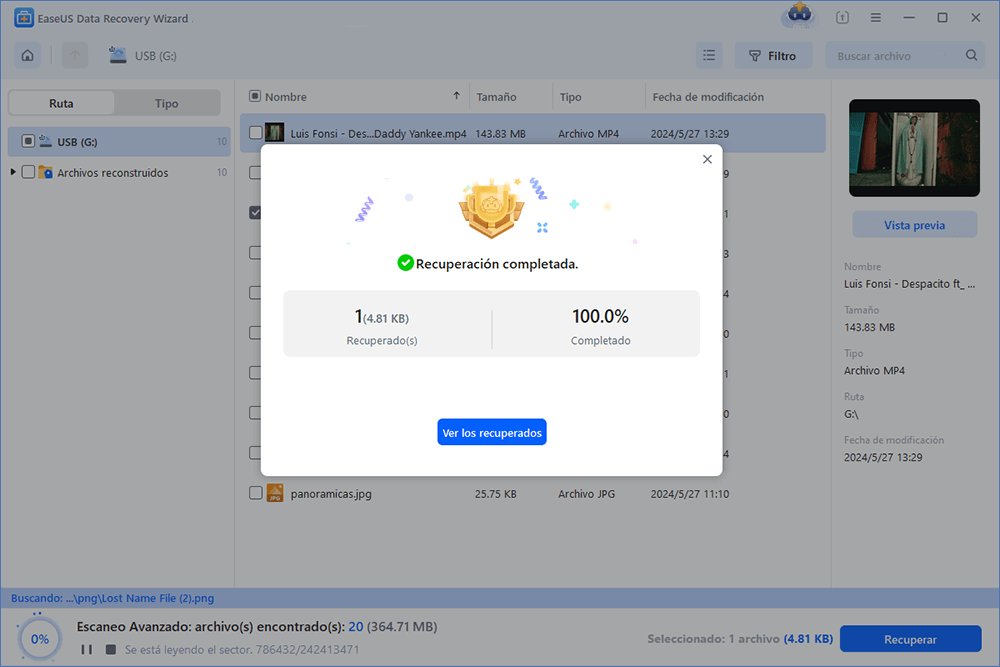Stop the advanced scan

[x=111, y=649]
